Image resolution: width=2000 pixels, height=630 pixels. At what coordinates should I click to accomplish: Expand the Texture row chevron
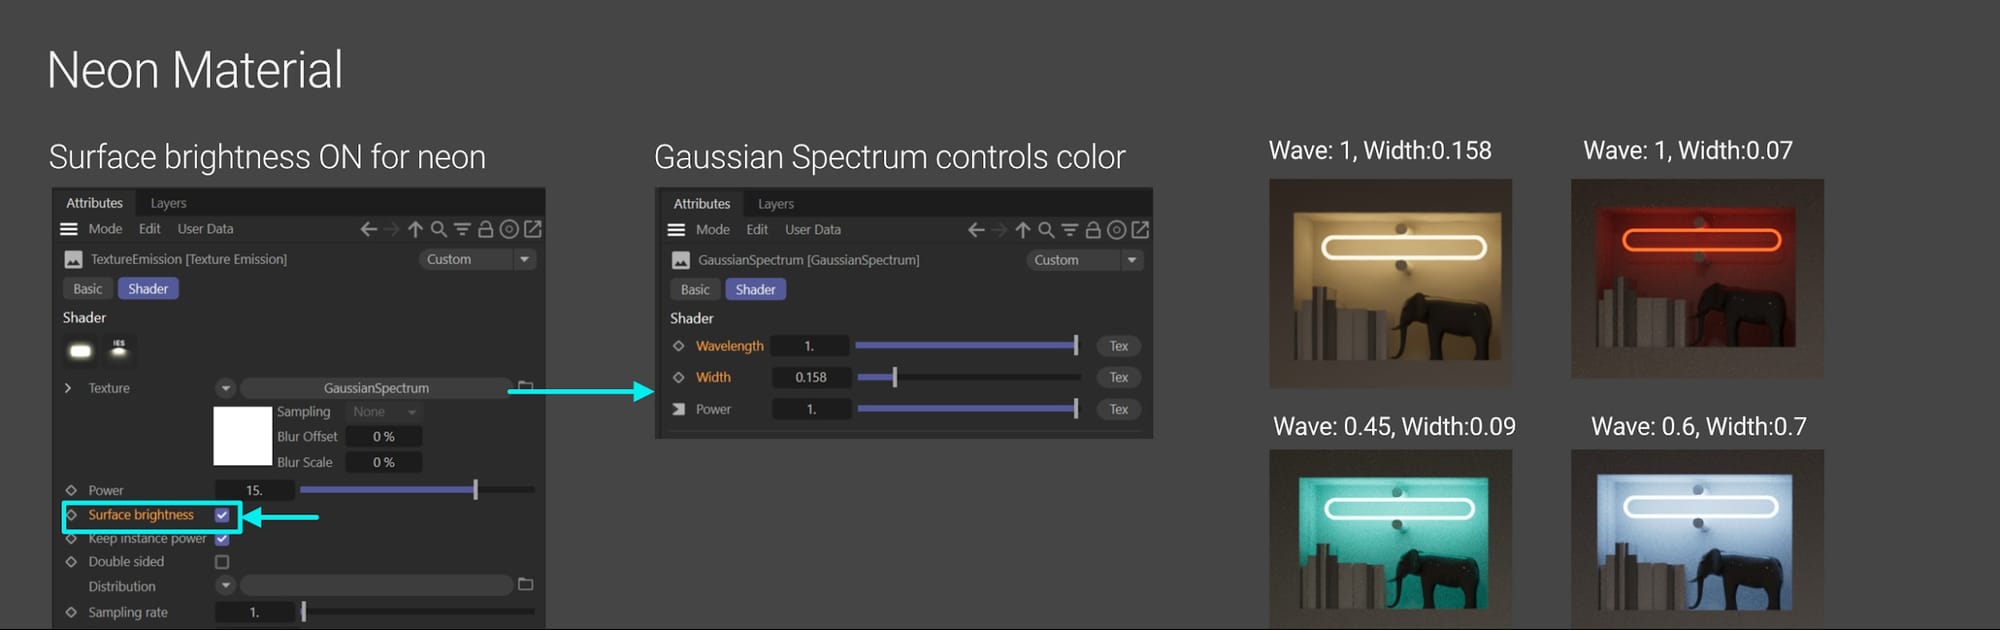tap(68, 388)
